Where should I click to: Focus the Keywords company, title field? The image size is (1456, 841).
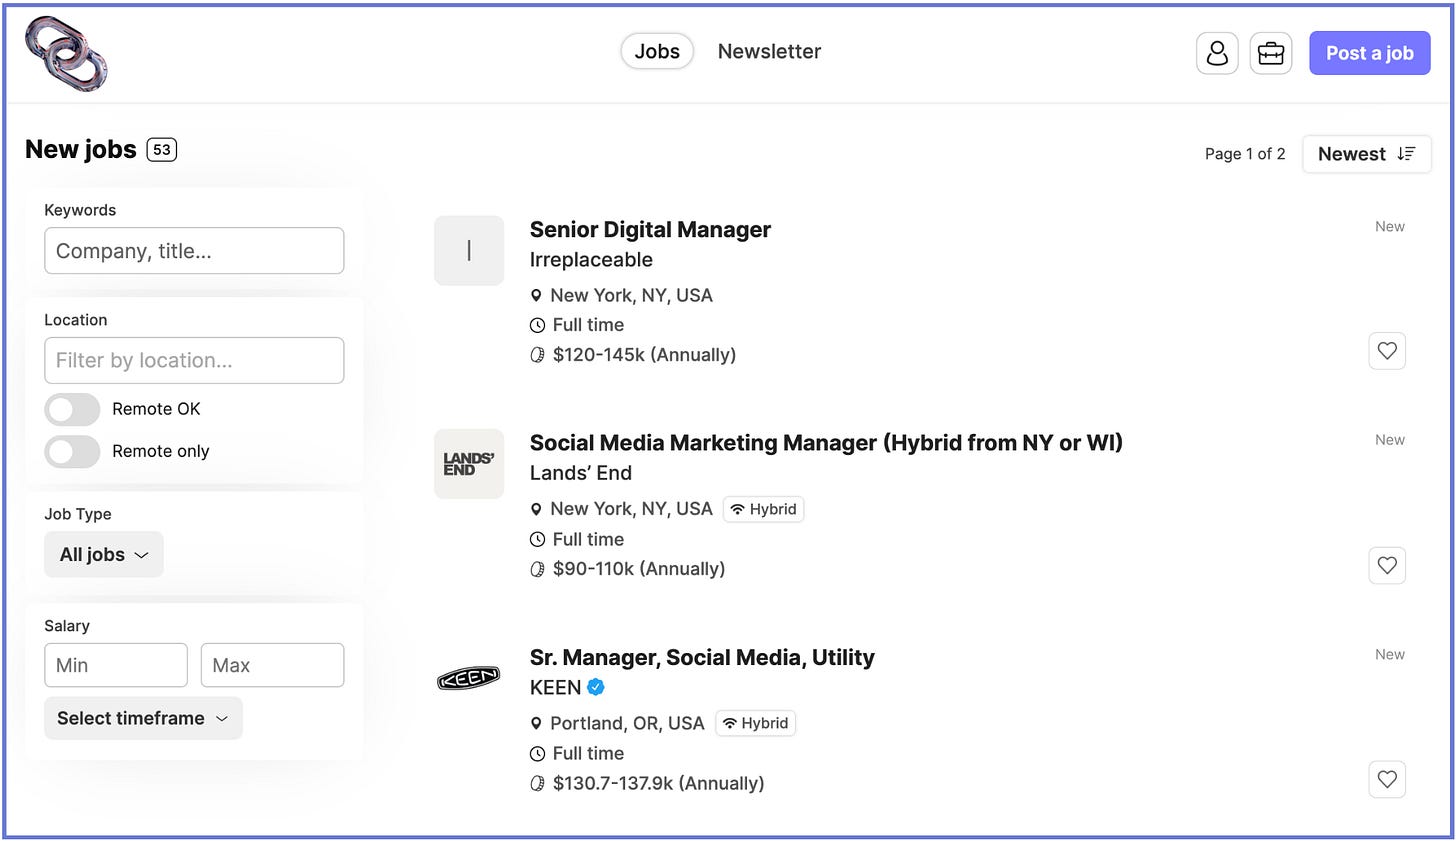194,251
